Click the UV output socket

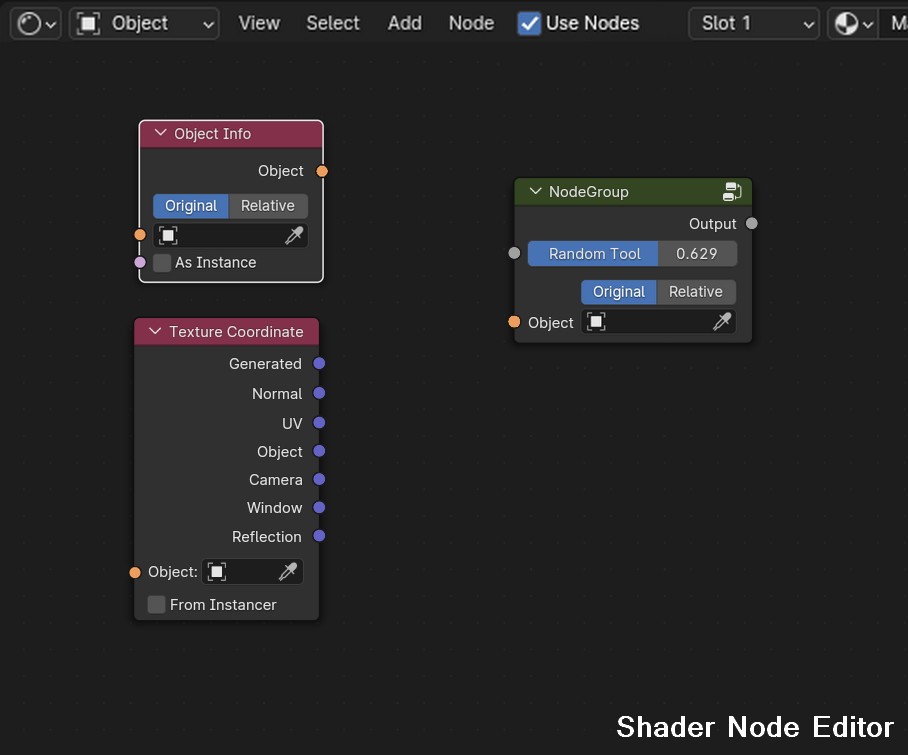coord(319,423)
